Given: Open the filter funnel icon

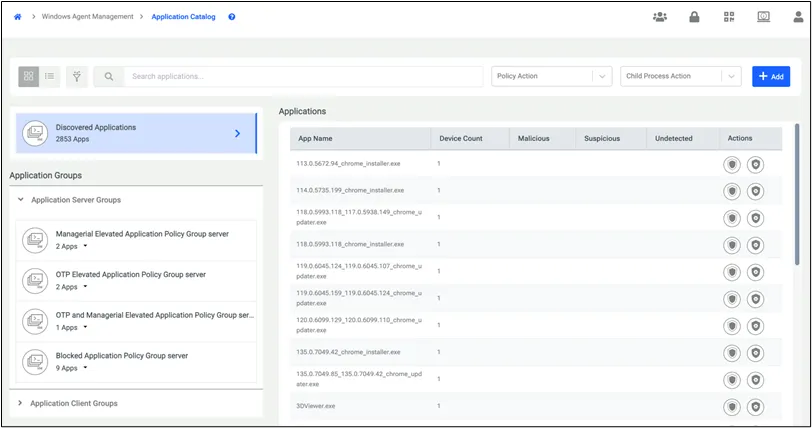Looking at the screenshot, I should tap(77, 76).
